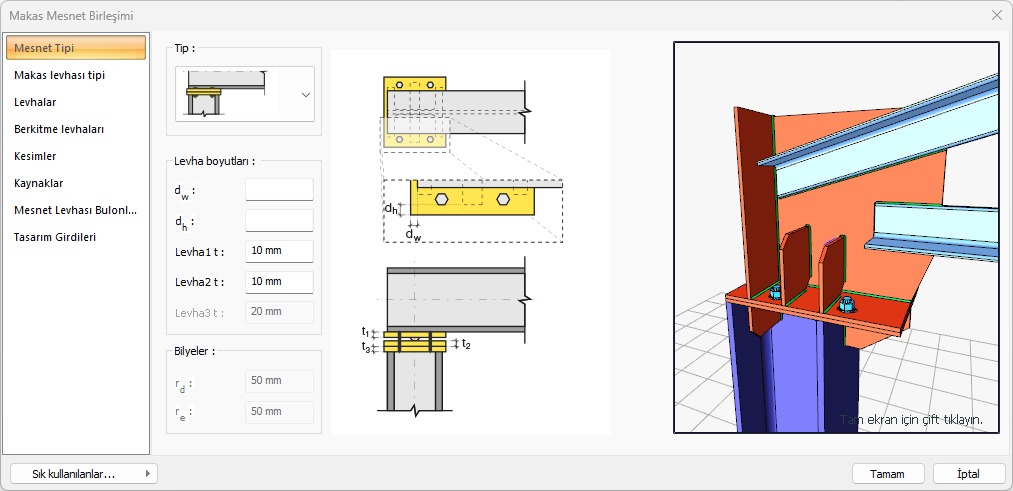This screenshot has width=1013, height=491.
Task: Expand the Tip connection type dropdown
Action: pyautogui.click(x=305, y=95)
